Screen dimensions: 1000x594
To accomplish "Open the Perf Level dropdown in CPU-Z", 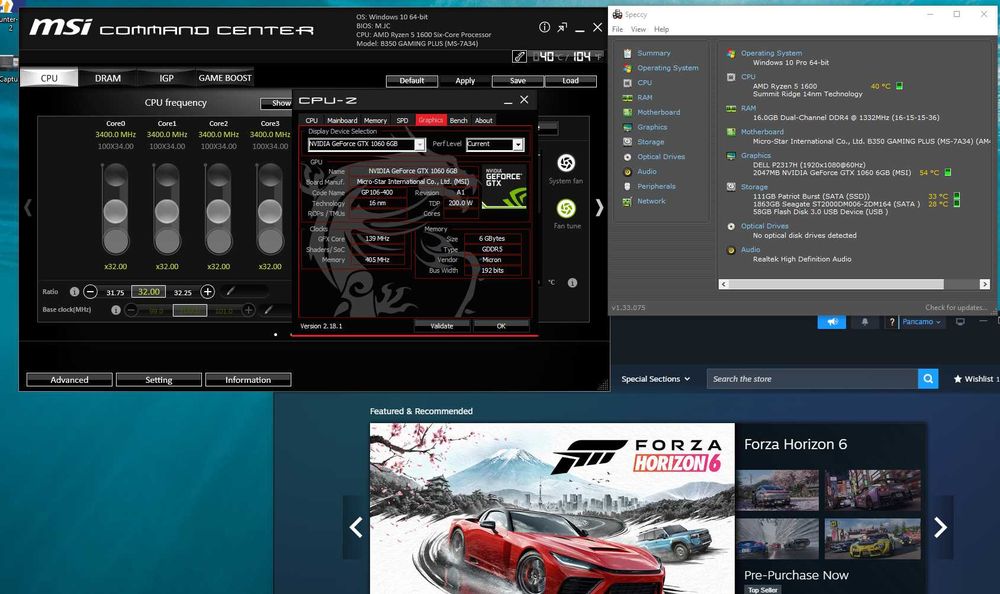I will click(517, 145).
